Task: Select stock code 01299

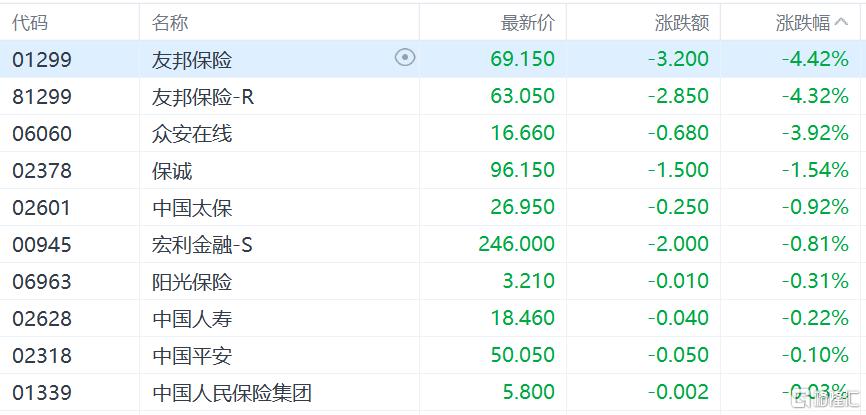Action: pyautogui.click(x=42, y=59)
